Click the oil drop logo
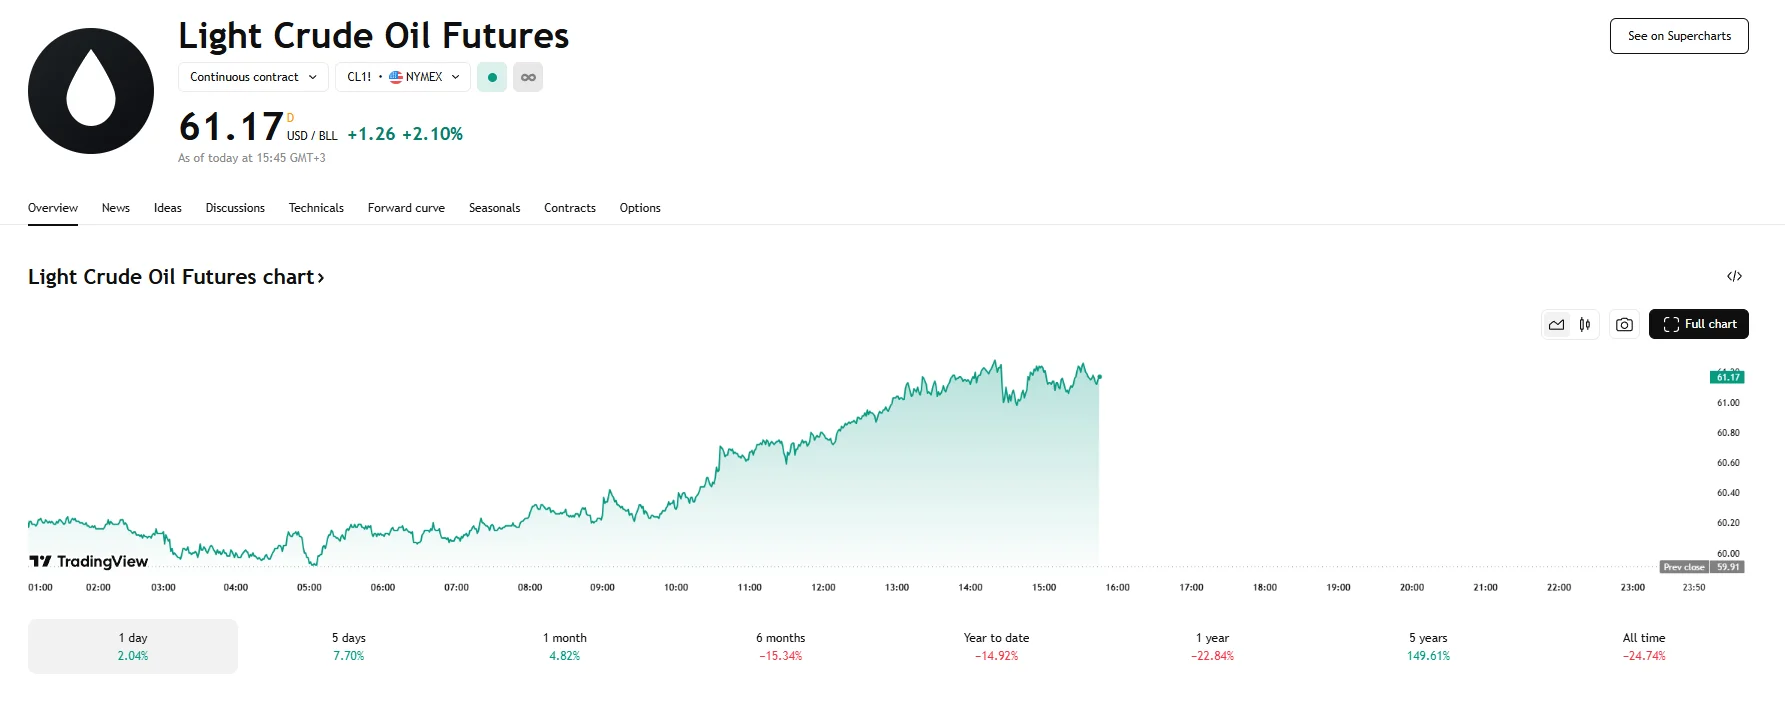 91,91
